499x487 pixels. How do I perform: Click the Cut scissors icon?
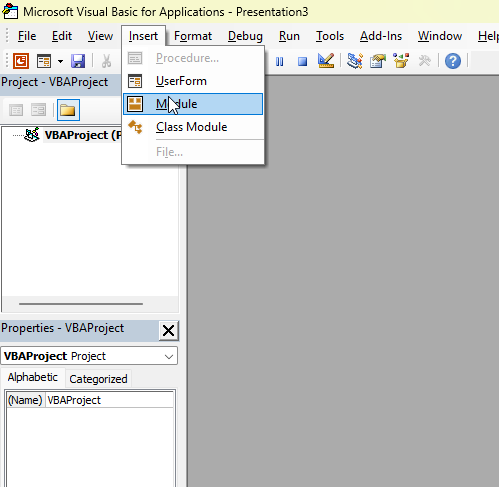pyautogui.click(x=106, y=61)
